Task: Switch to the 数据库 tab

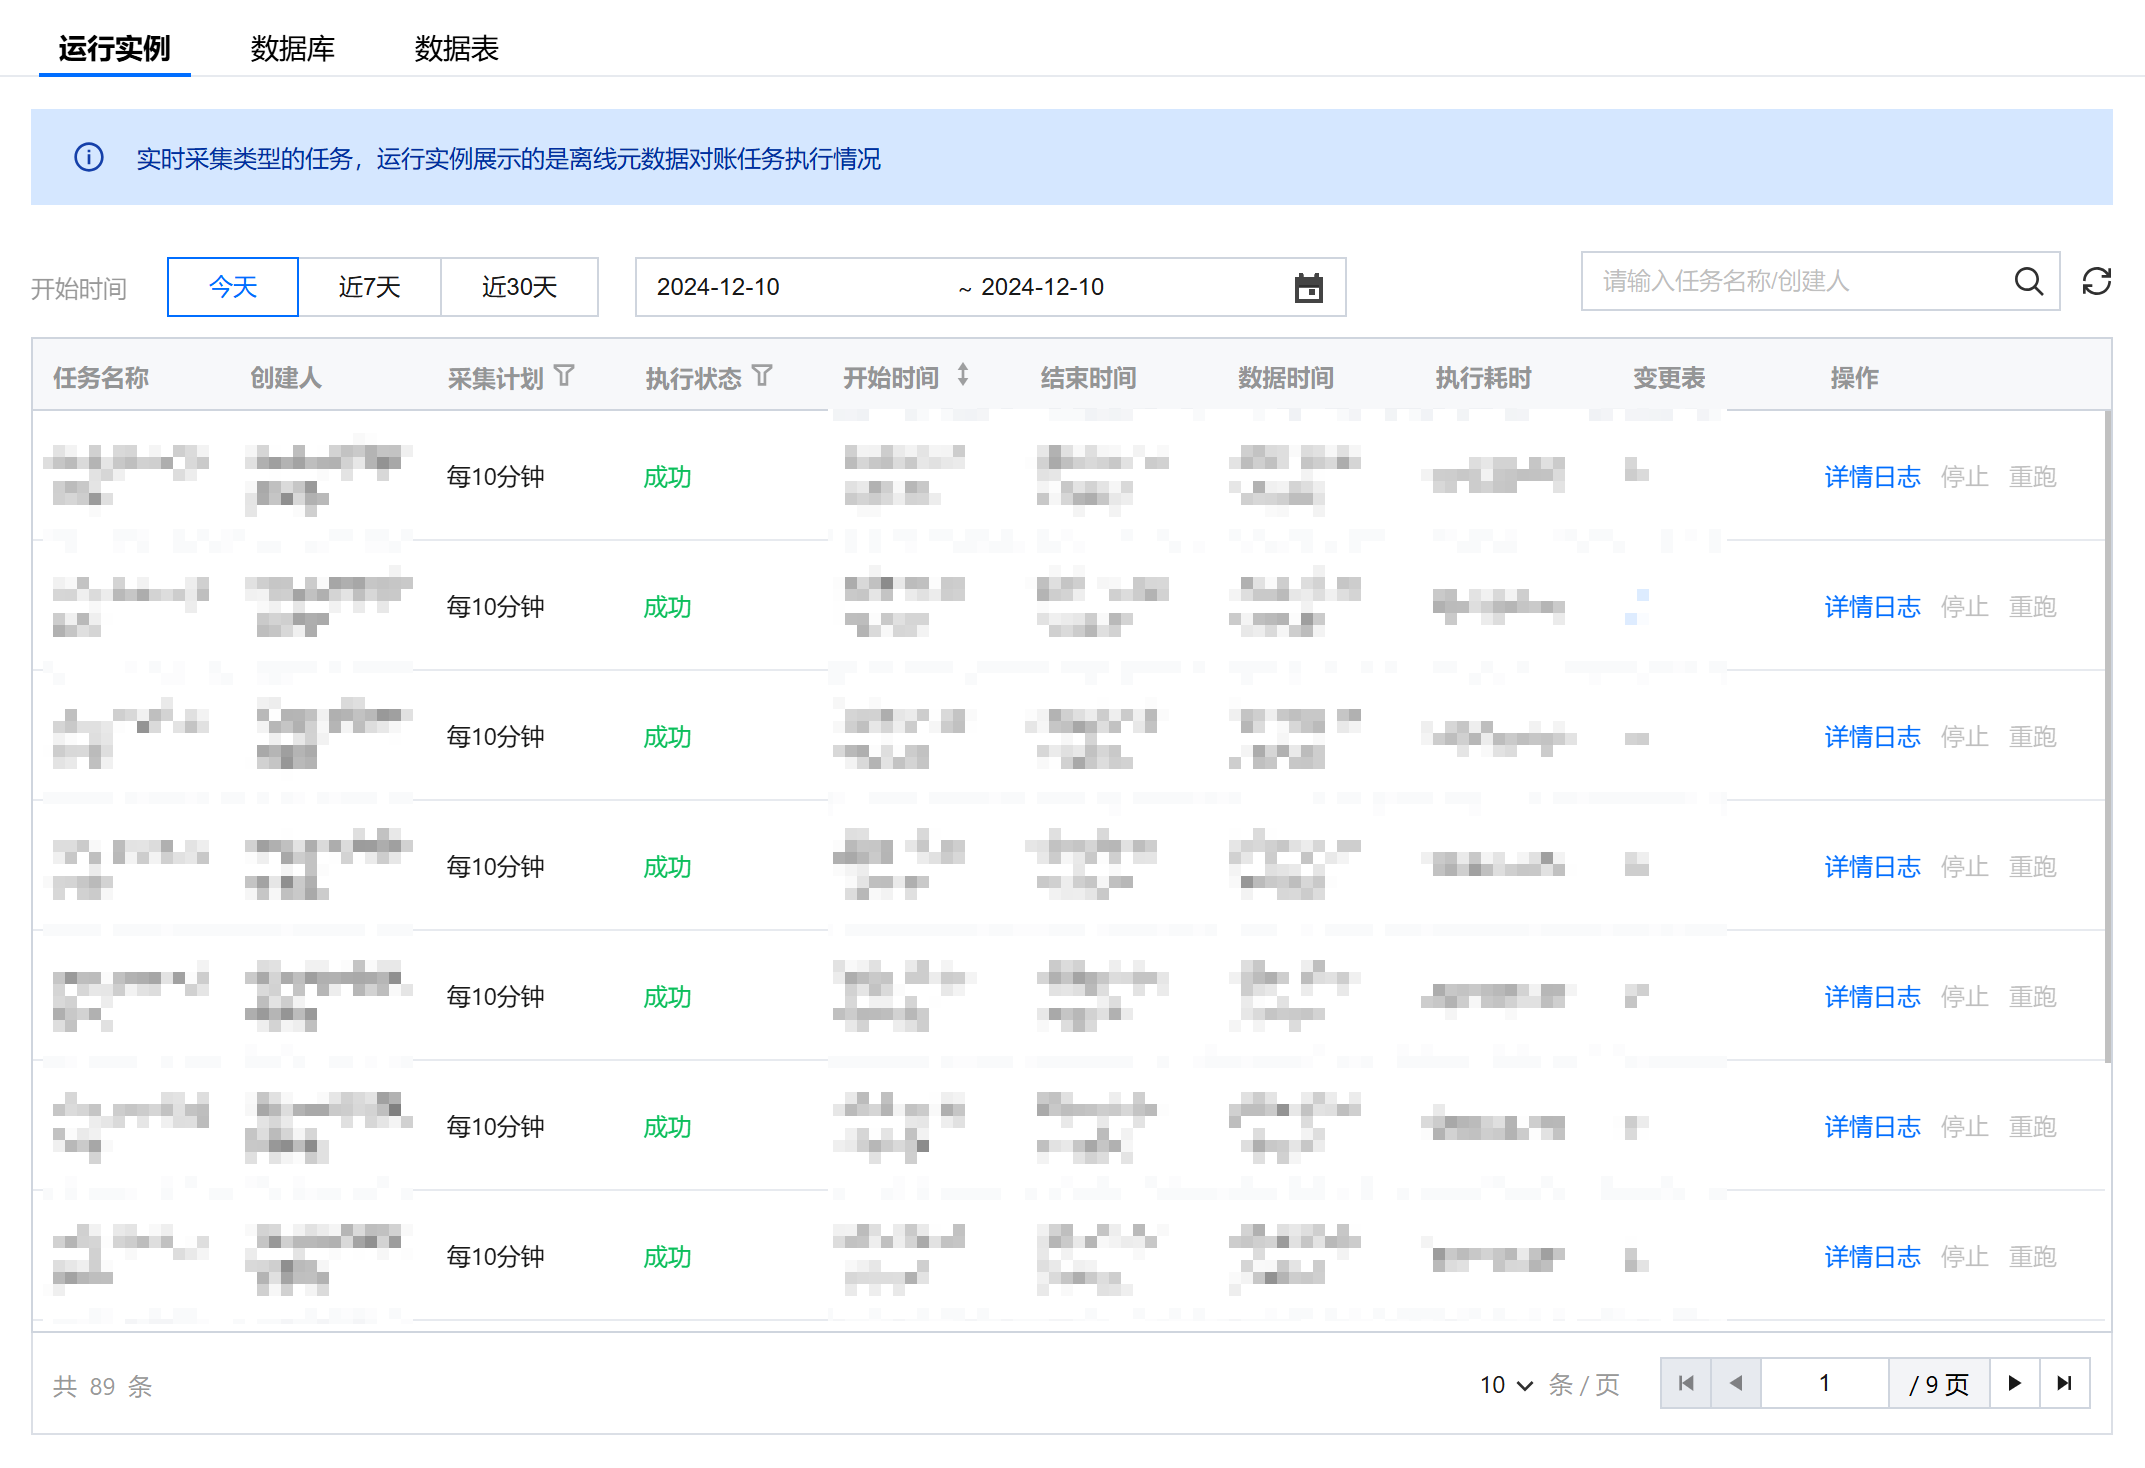Action: [x=292, y=48]
